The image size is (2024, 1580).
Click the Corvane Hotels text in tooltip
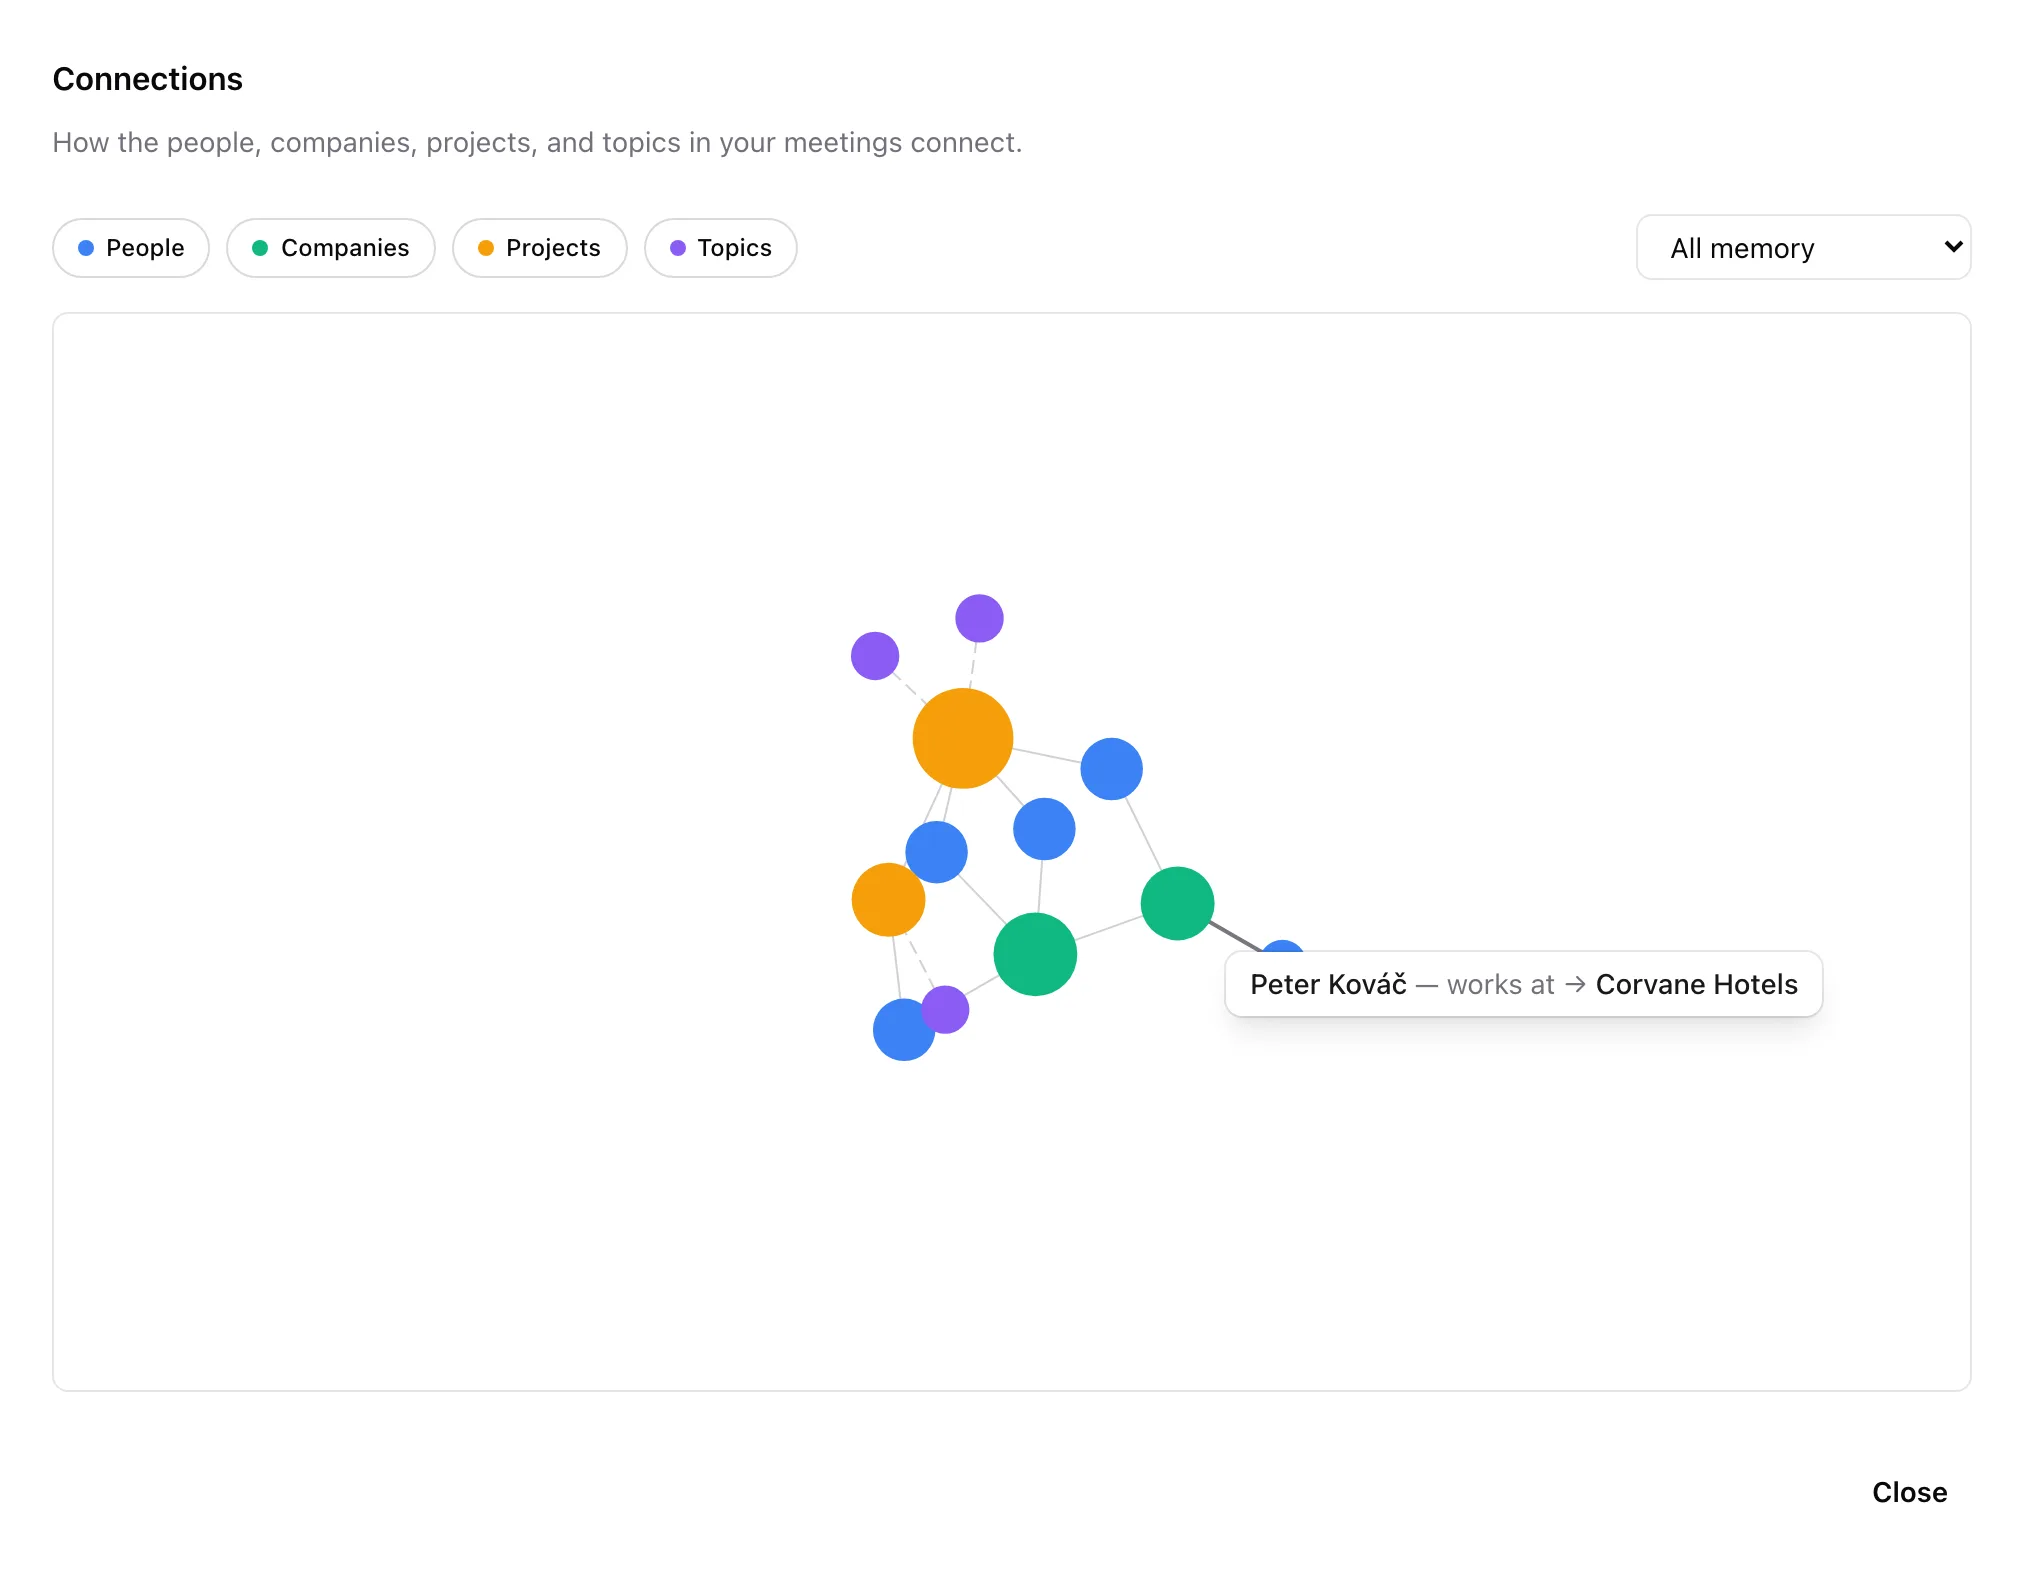pyautogui.click(x=1696, y=984)
